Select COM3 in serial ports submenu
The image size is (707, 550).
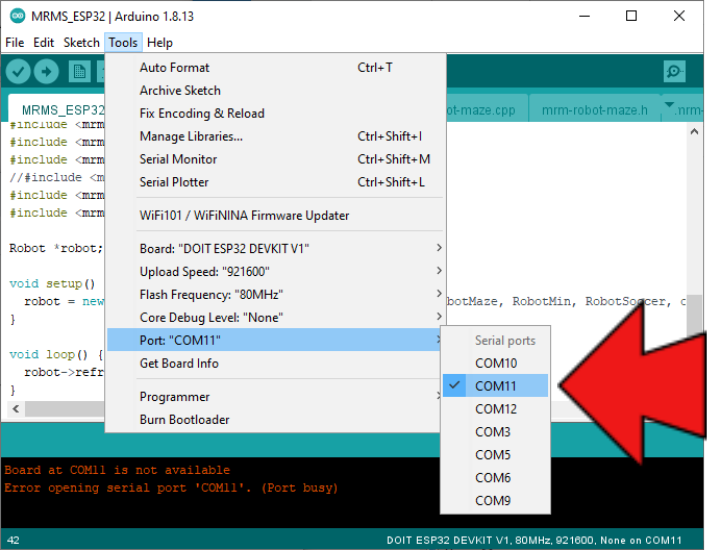coord(492,432)
